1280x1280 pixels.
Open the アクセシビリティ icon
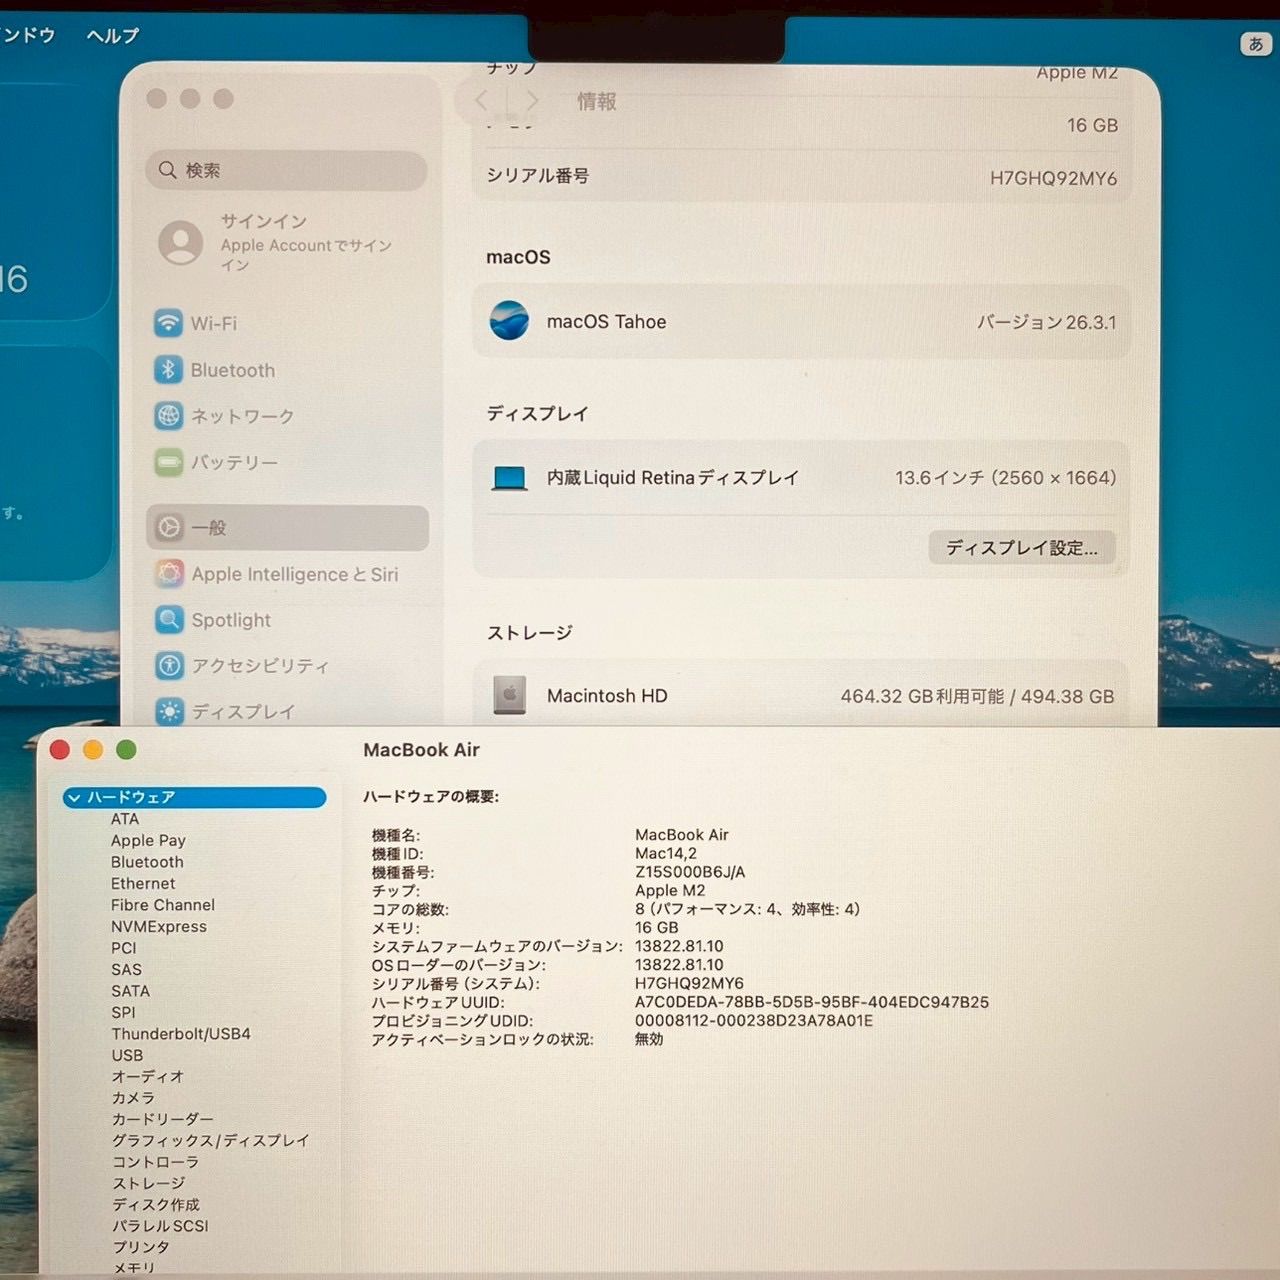coord(169,665)
